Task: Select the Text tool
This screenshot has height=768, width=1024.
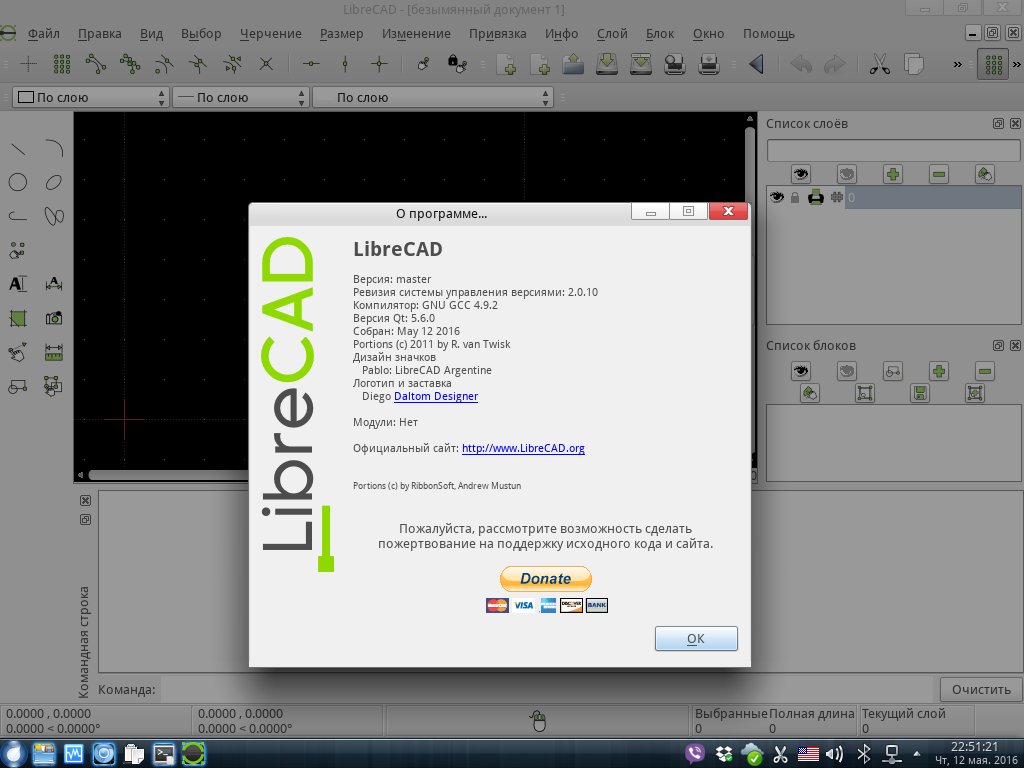Action: [x=18, y=284]
